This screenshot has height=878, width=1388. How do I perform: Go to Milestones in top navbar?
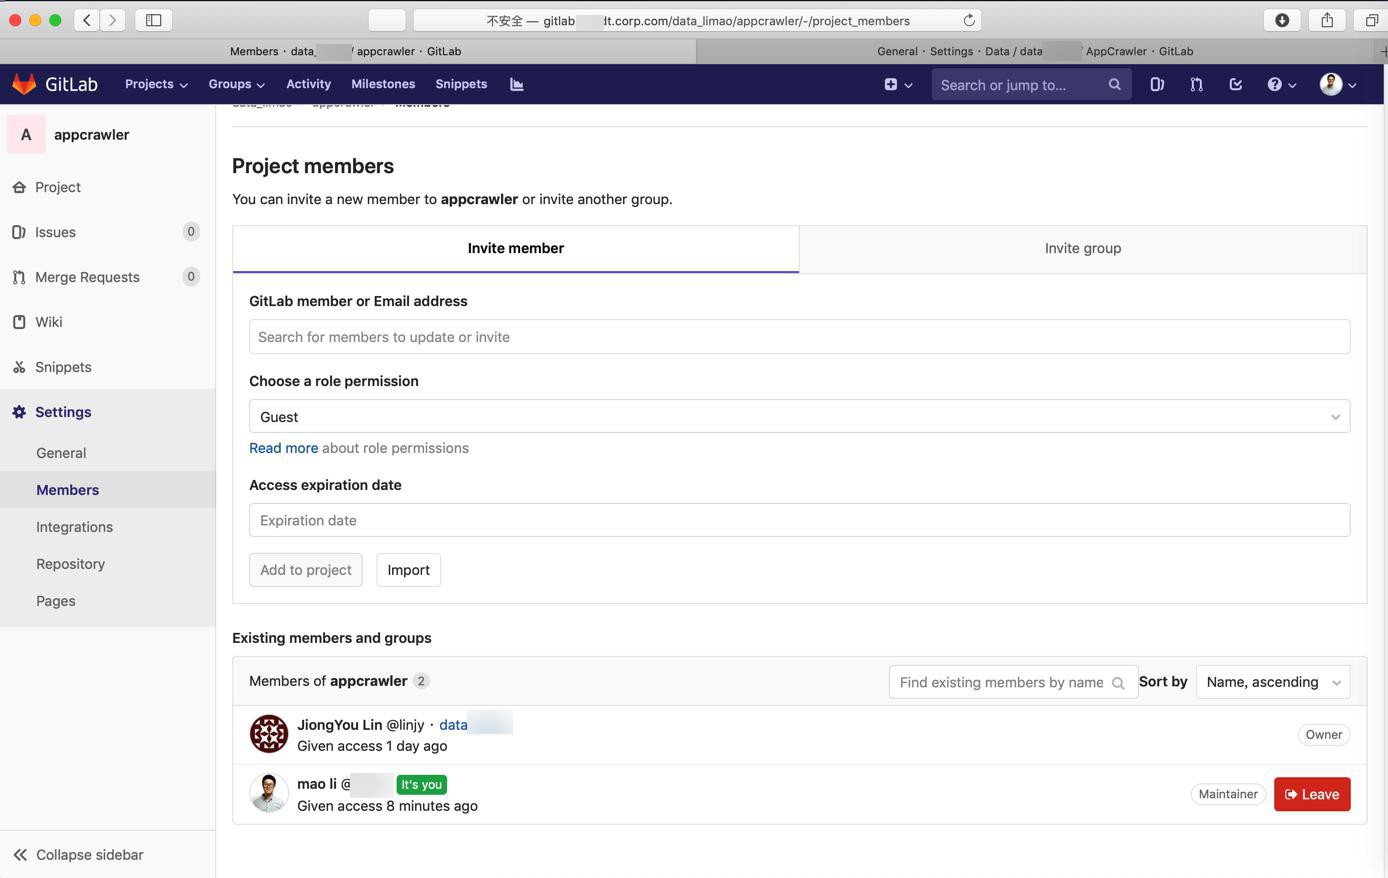[383, 84]
